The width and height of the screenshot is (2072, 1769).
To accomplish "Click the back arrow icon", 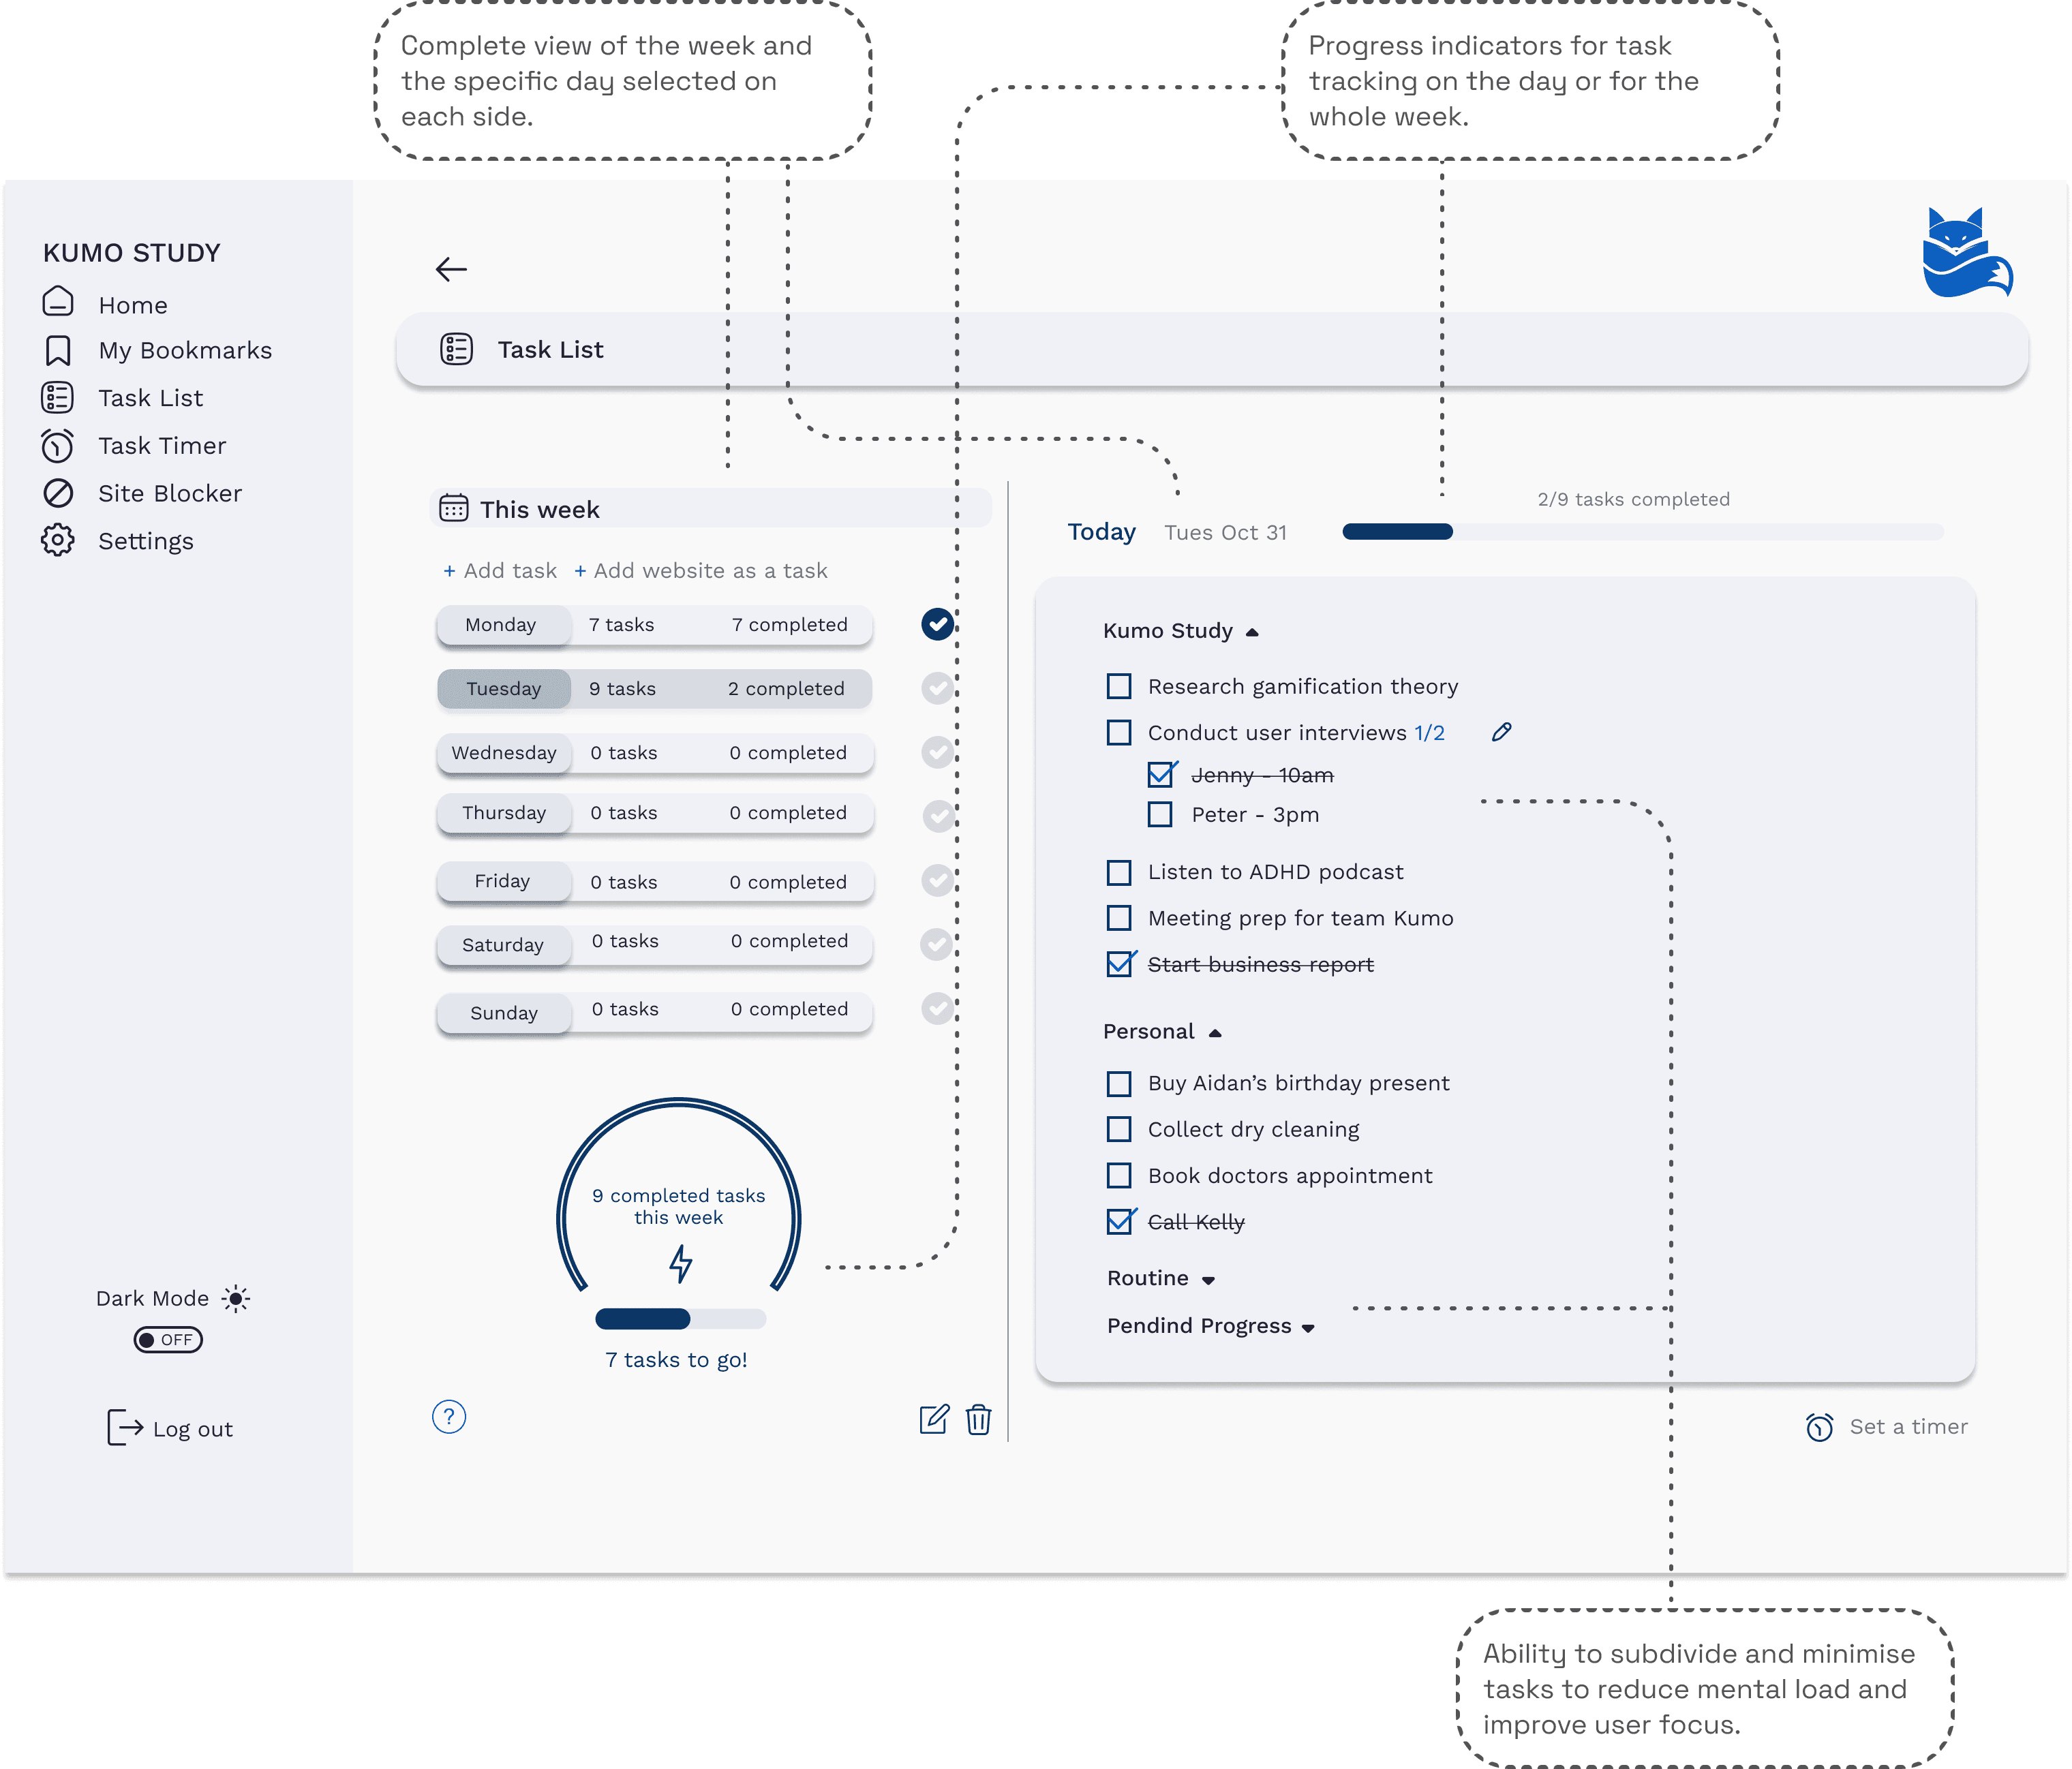I will tap(451, 269).
